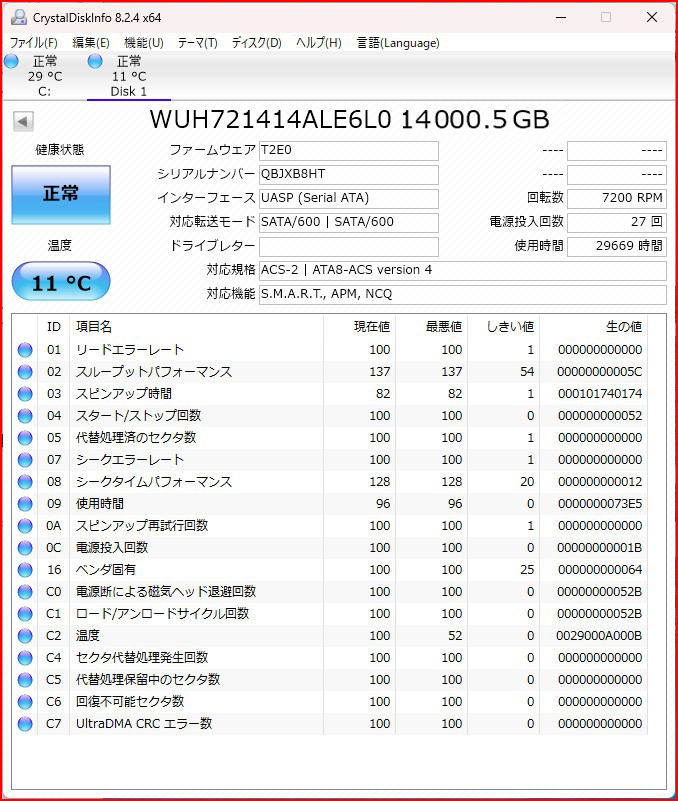Click status orb for 温度 C2 row
This screenshot has height=801, width=678.
pyautogui.click(x=25, y=636)
